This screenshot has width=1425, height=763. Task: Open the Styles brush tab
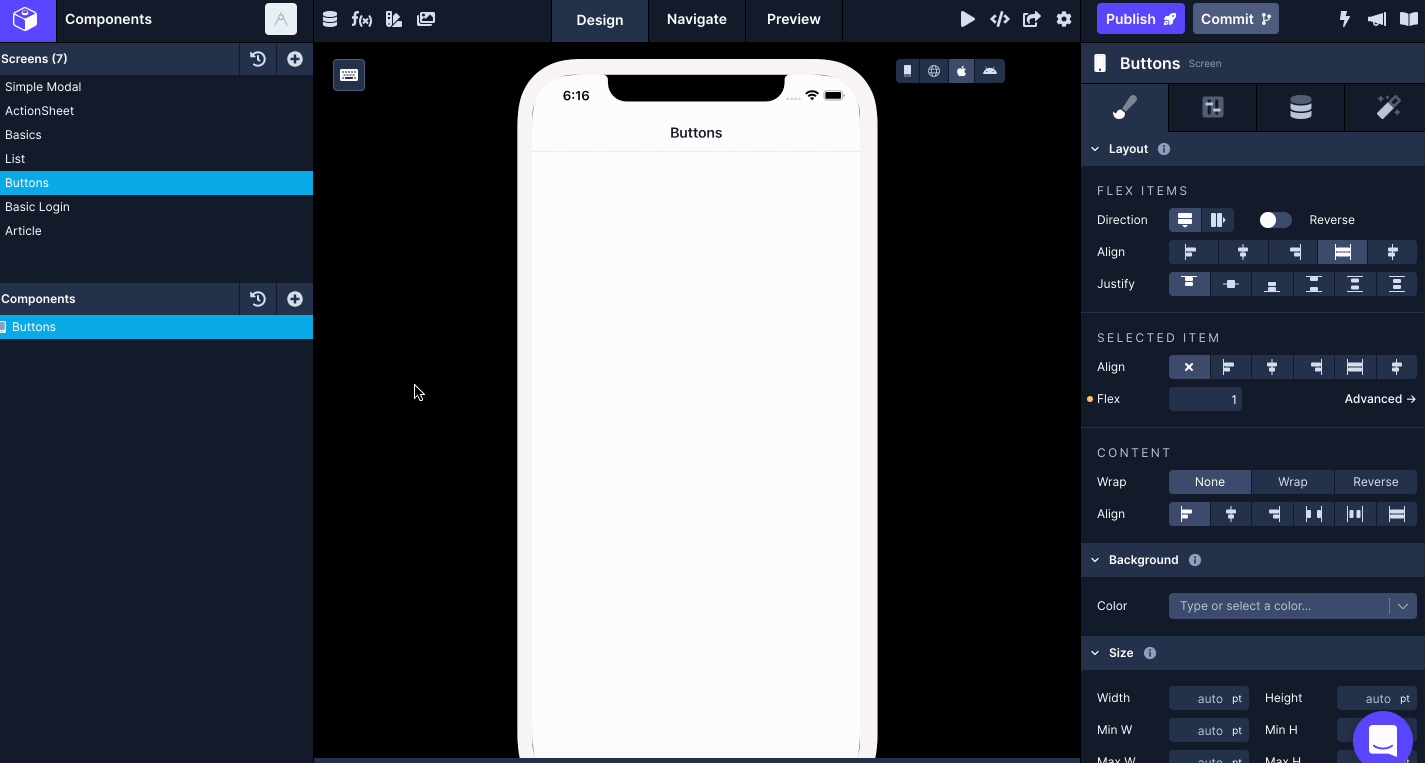point(1125,107)
